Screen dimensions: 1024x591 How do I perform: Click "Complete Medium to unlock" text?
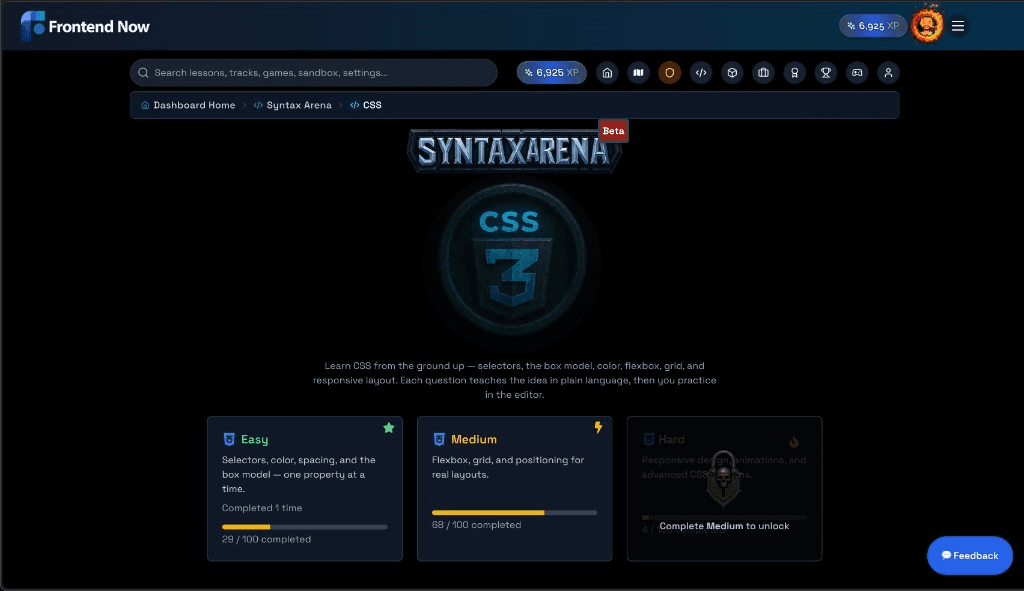(724, 526)
